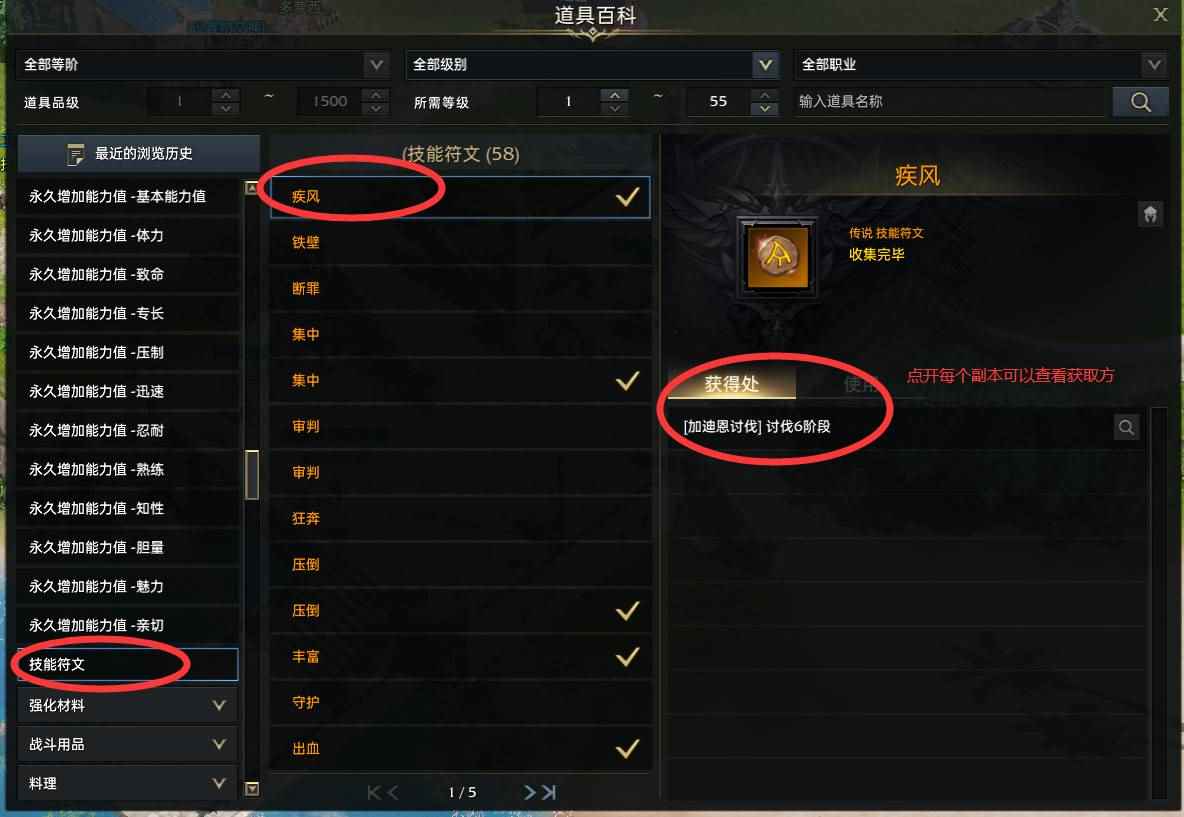Close the 道具百科 window
The height and width of the screenshot is (817, 1184).
(x=1161, y=14)
